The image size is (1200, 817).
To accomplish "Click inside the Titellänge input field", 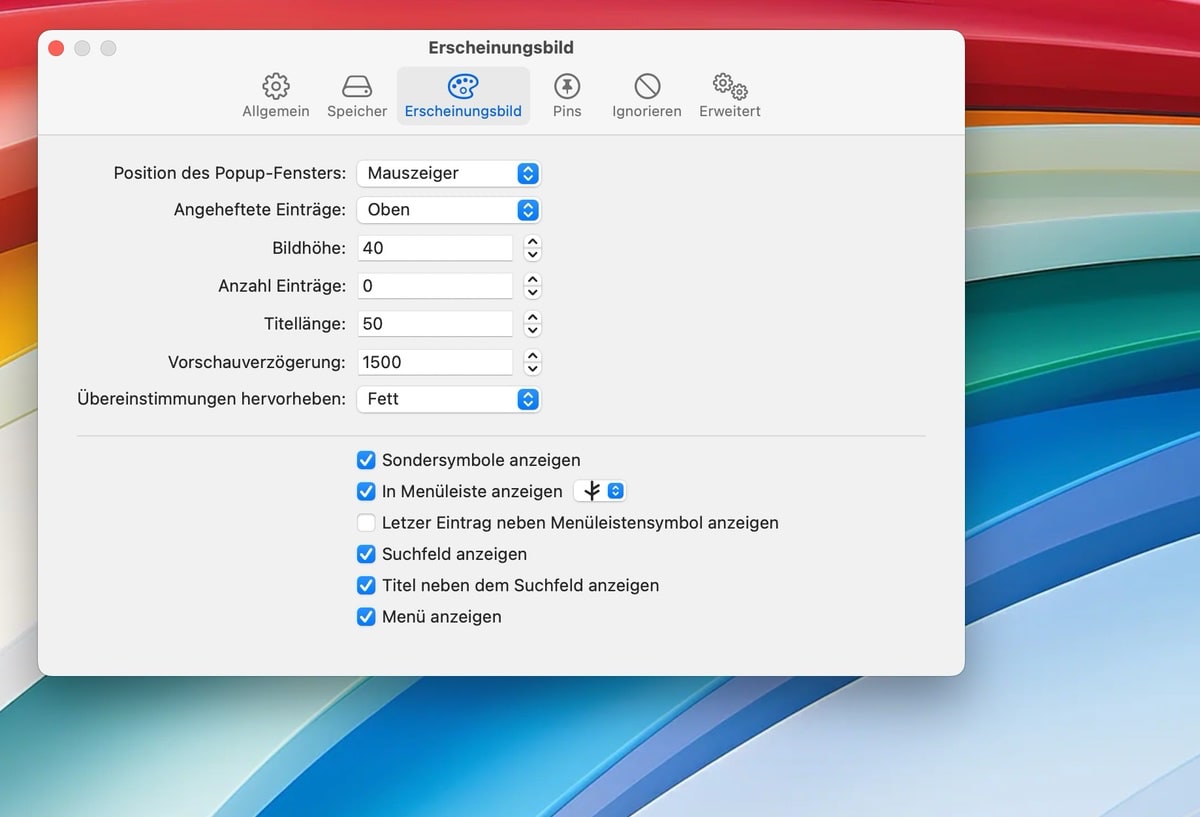I will point(434,323).
